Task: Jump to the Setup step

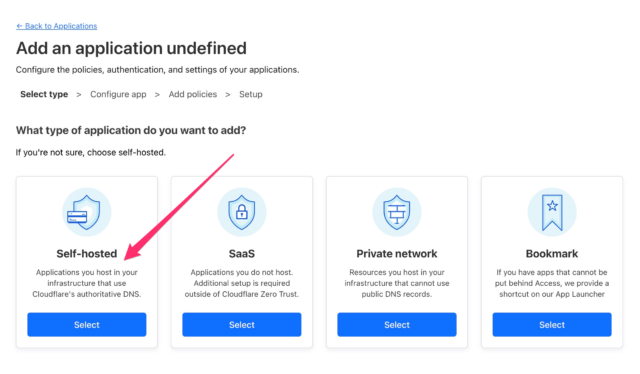Action: (251, 94)
